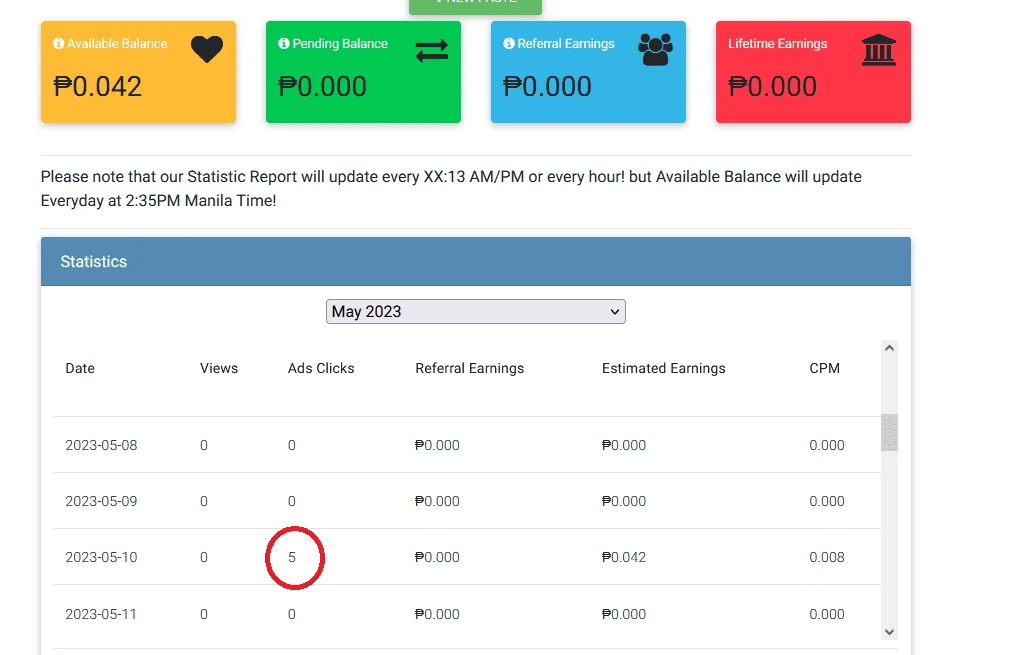Click the transfer arrows icon on Pending Balance
This screenshot has width=1014, height=655.
431,50
